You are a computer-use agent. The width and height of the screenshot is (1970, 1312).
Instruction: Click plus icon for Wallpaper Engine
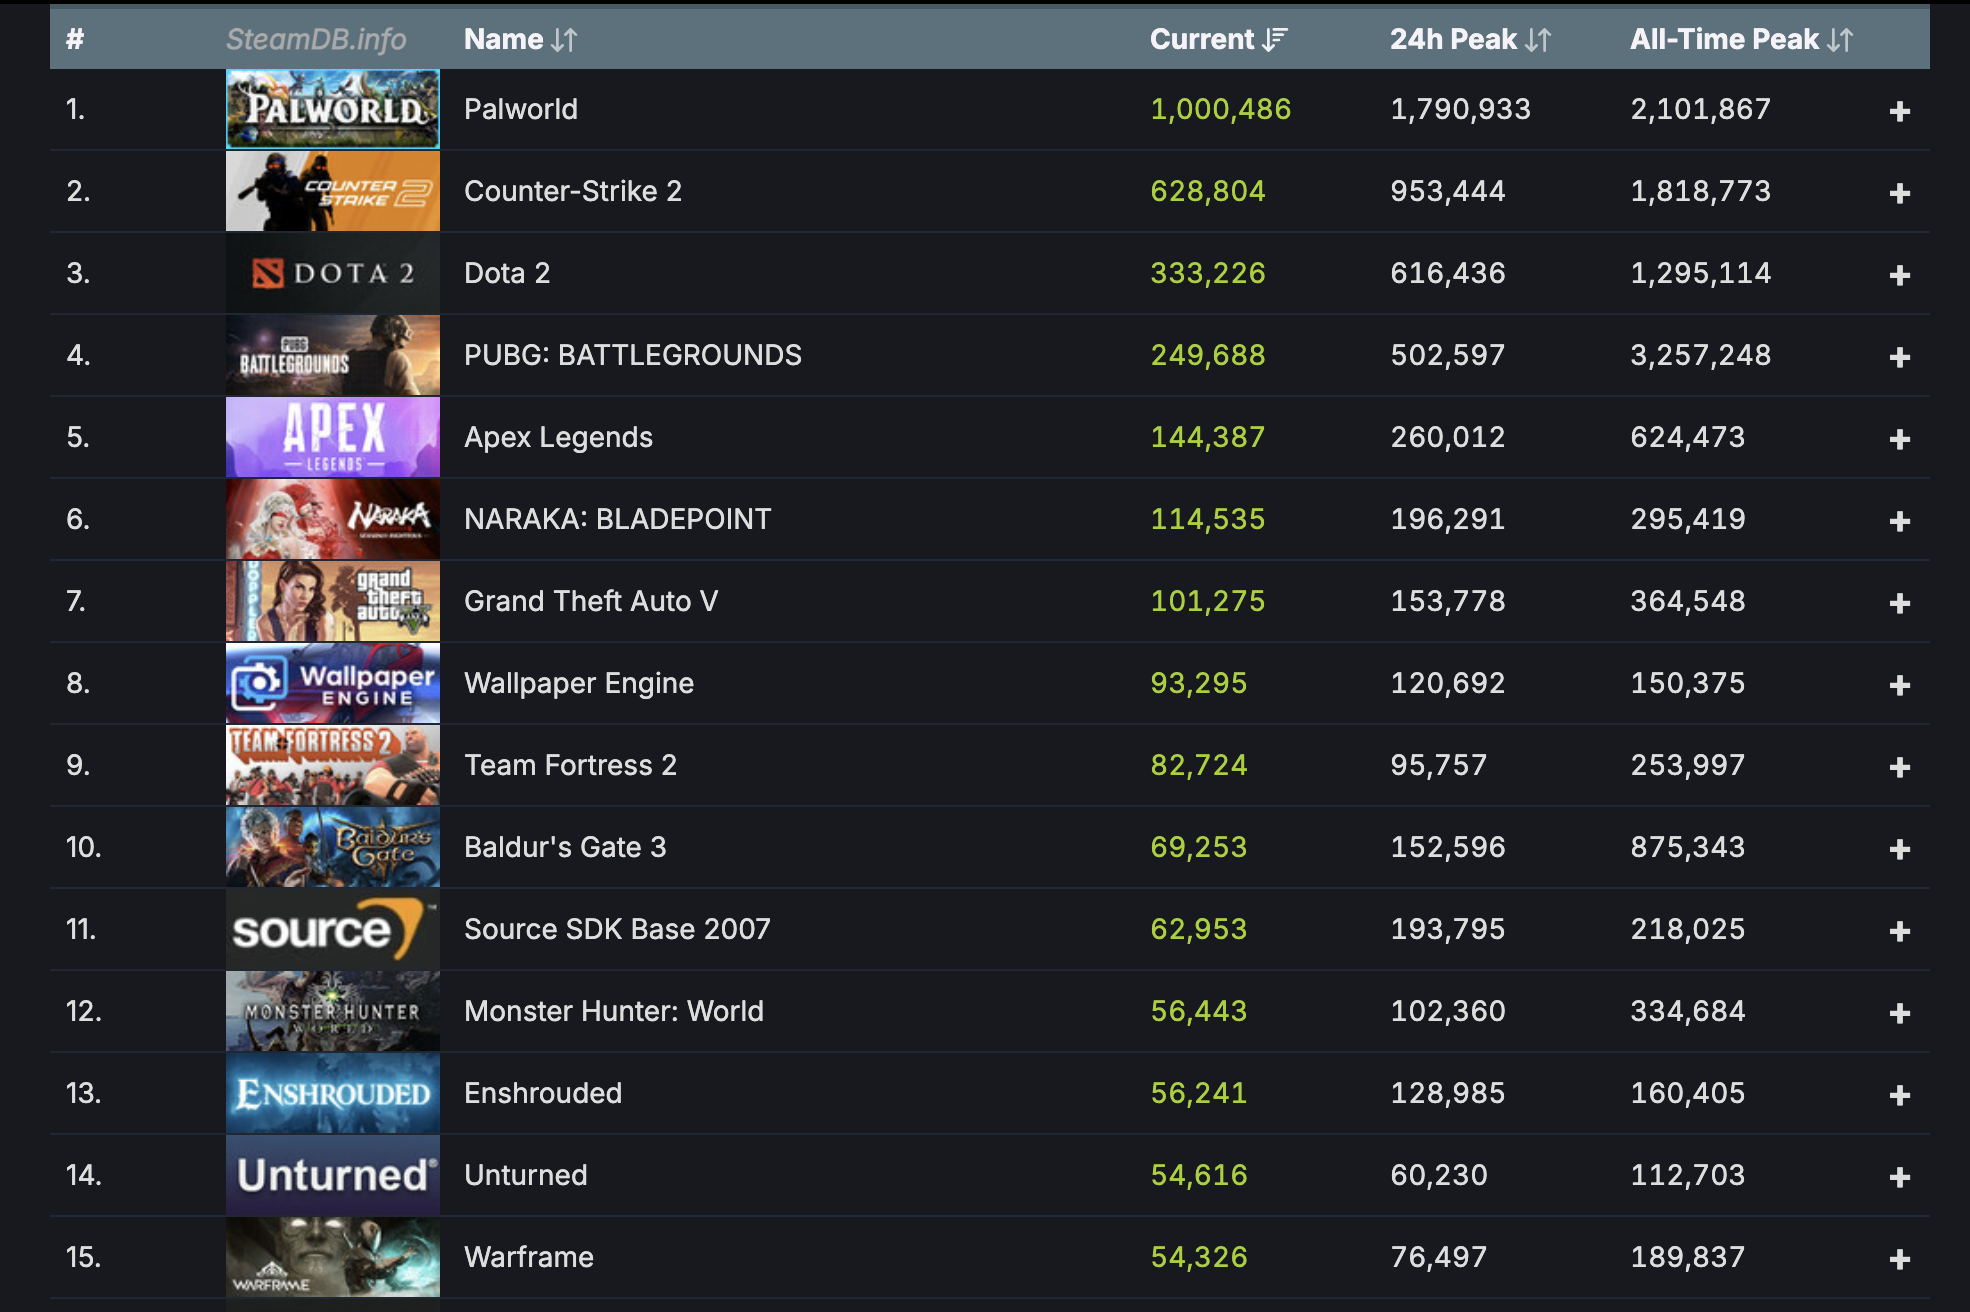pos(1900,685)
